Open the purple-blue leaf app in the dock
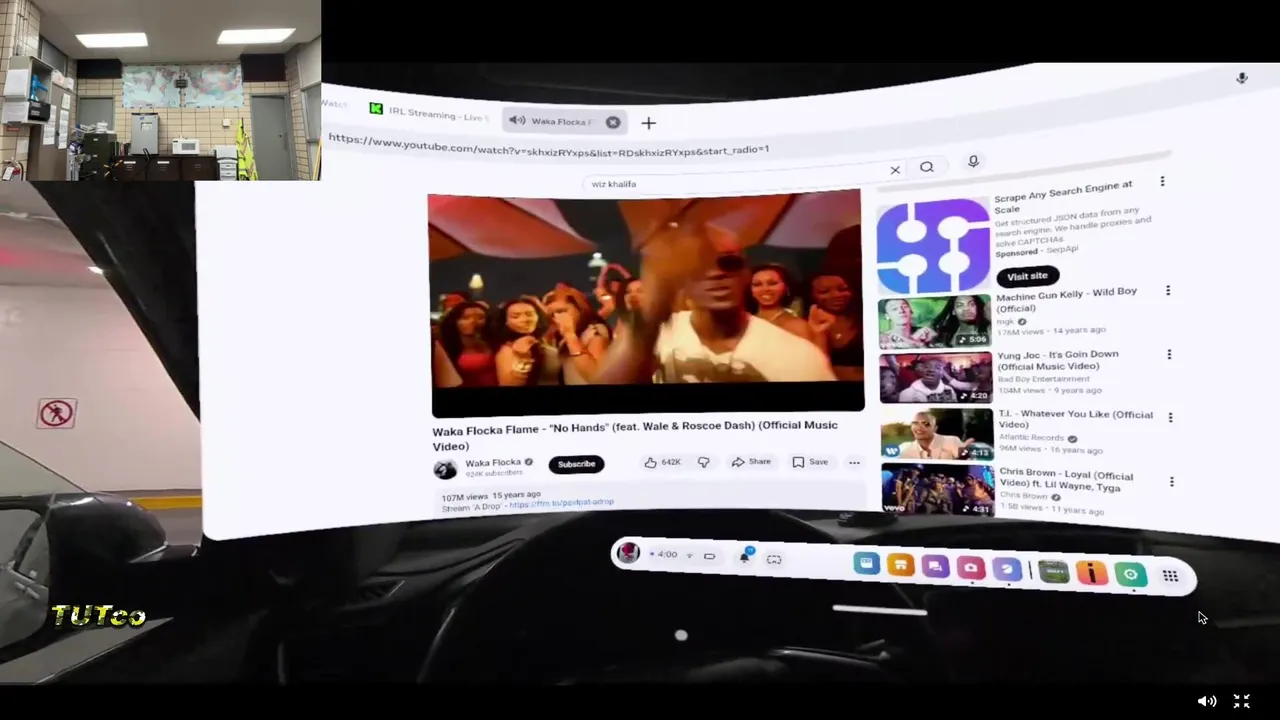This screenshot has height=720, width=1280. [1006, 569]
